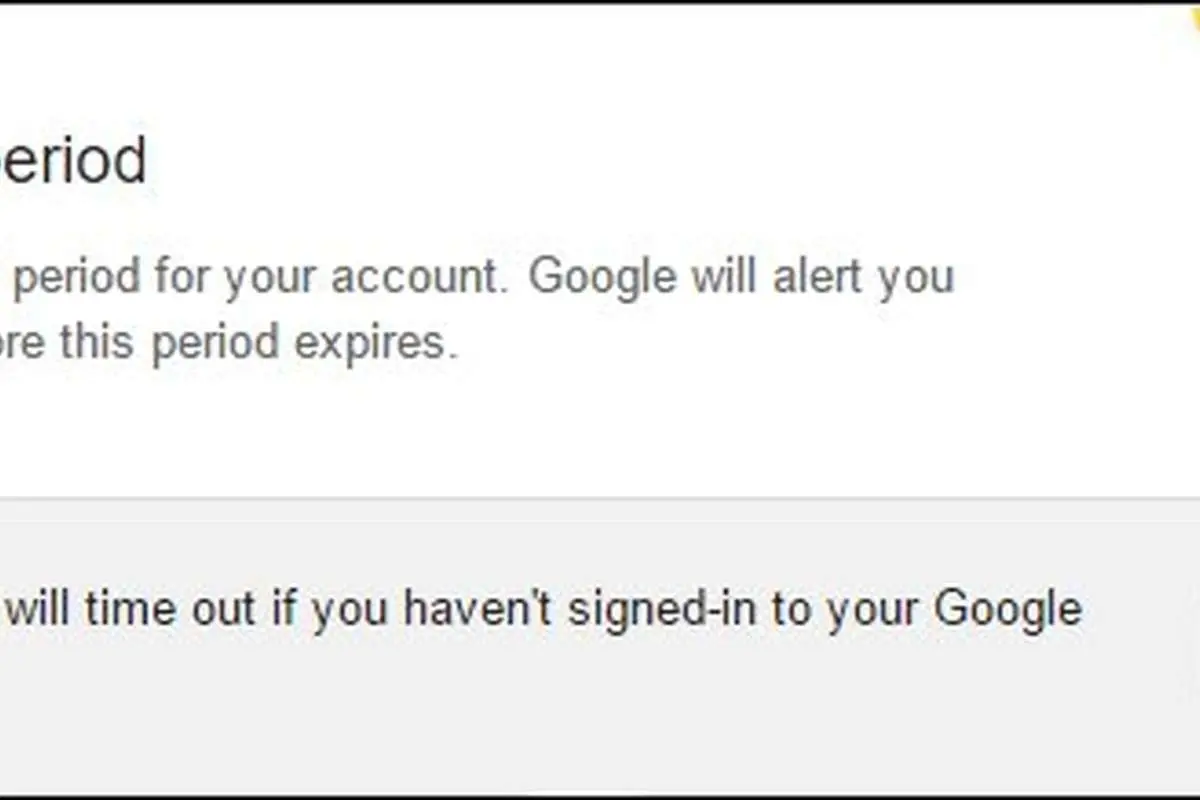Viewport: 1200px width, 800px height.
Task: Click the partially visible 'eriod' heading
Action: pos(73,162)
